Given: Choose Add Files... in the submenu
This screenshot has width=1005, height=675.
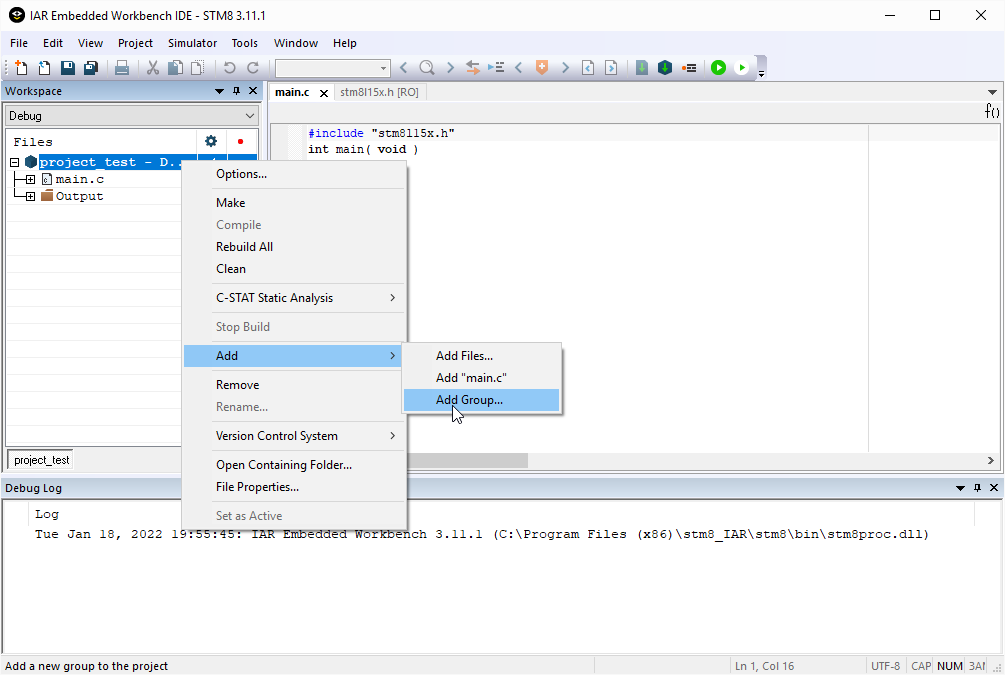Looking at the screenshot, I should pyautogui.click(x=481, y=356).
